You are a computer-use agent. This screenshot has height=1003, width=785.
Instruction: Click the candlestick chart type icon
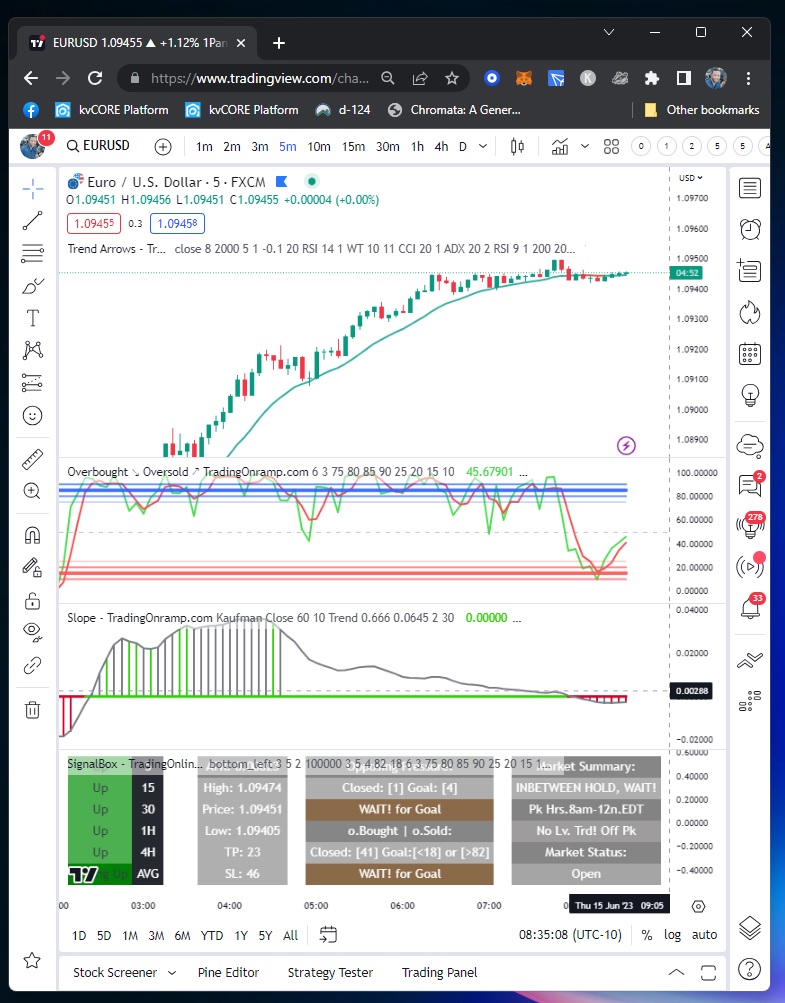point(517,146)
